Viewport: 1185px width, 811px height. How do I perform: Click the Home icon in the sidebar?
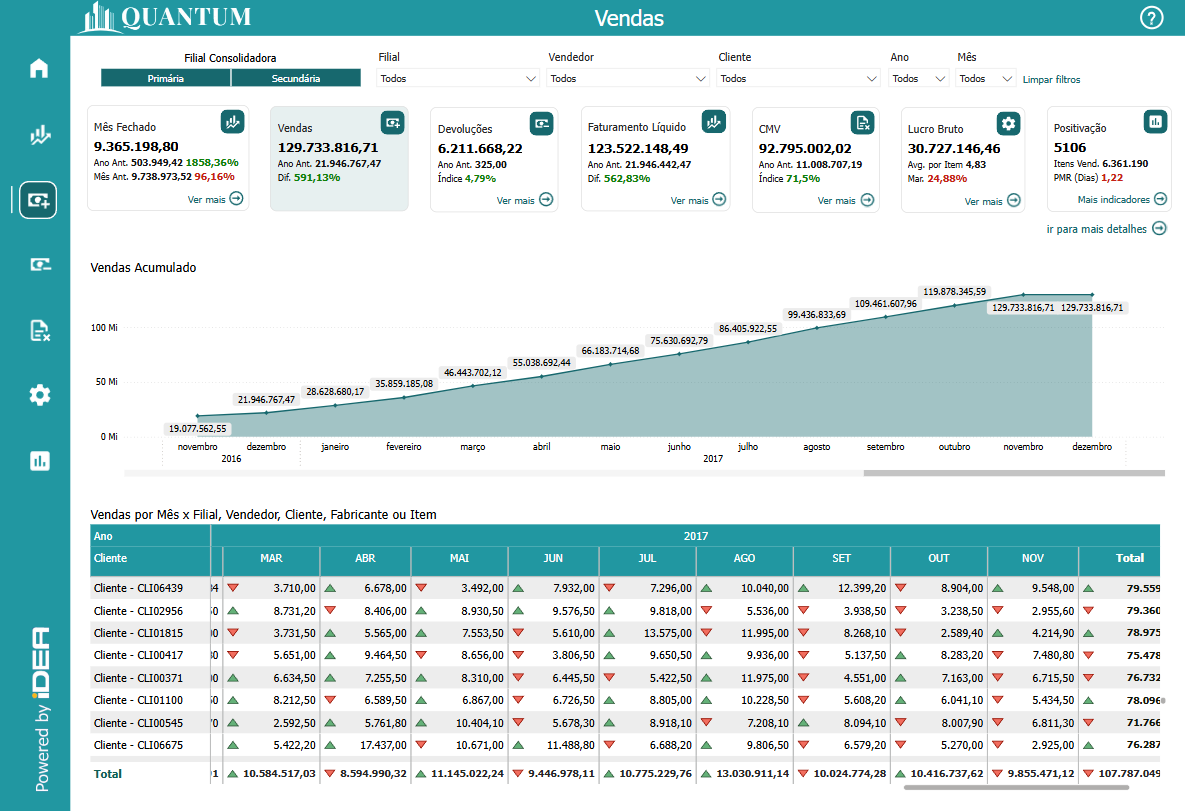tap(39, 69)
